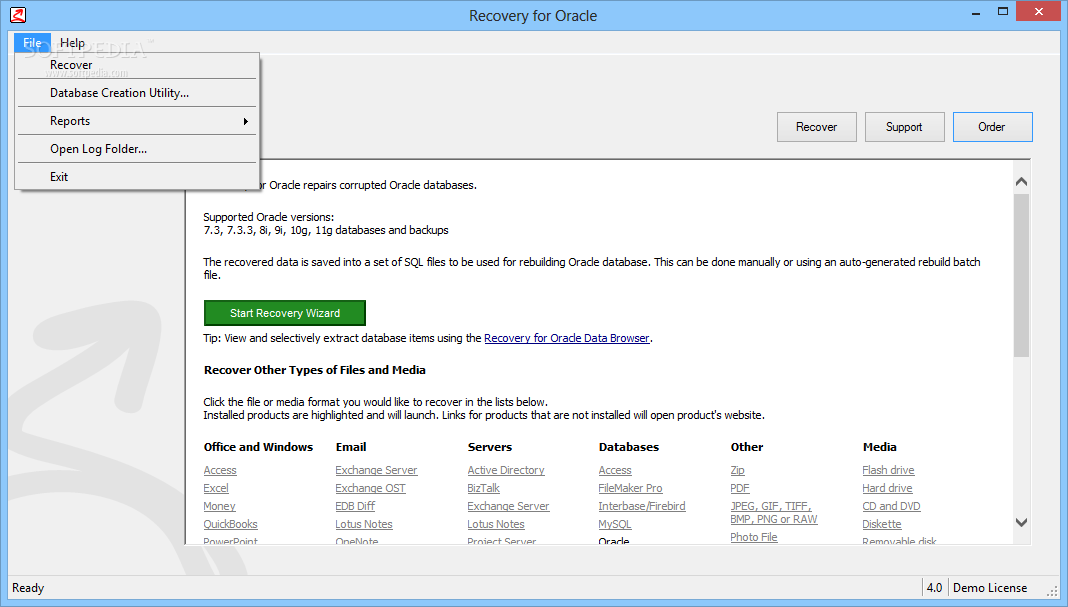The image size is (1068, 607).
Task: Click the Order button
Action: (992, 127)
